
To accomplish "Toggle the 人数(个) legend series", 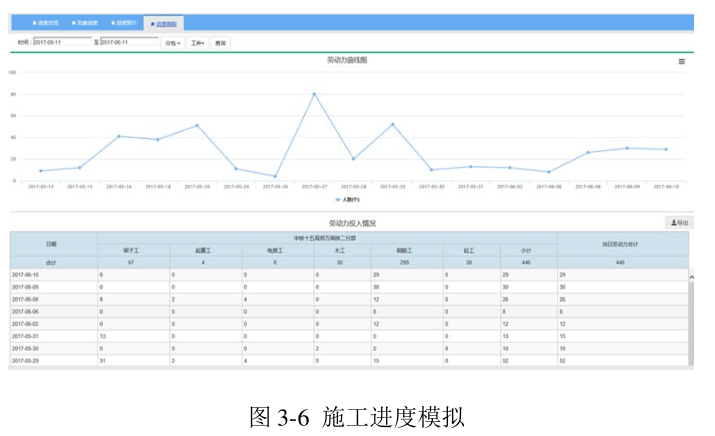I will coord(347,200).
